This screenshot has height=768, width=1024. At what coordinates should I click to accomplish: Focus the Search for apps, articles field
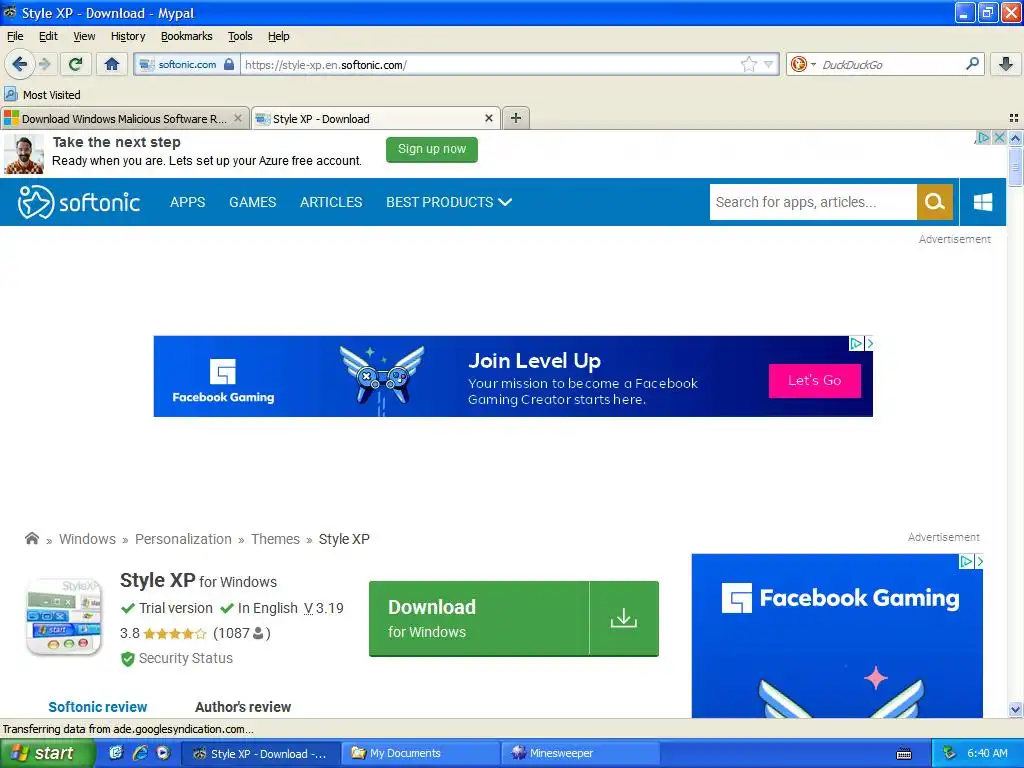click(813, 202)
